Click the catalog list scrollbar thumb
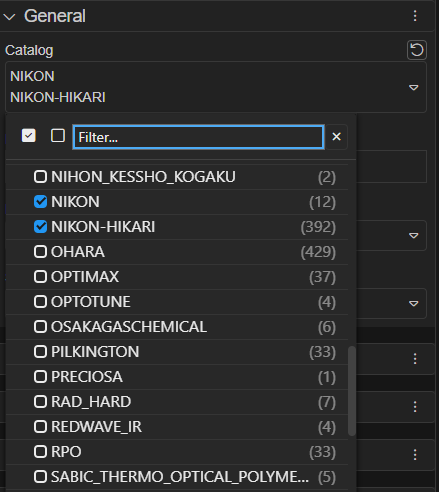Image resolution: width=439 pixels, height=492 pixels. [352, 391]
